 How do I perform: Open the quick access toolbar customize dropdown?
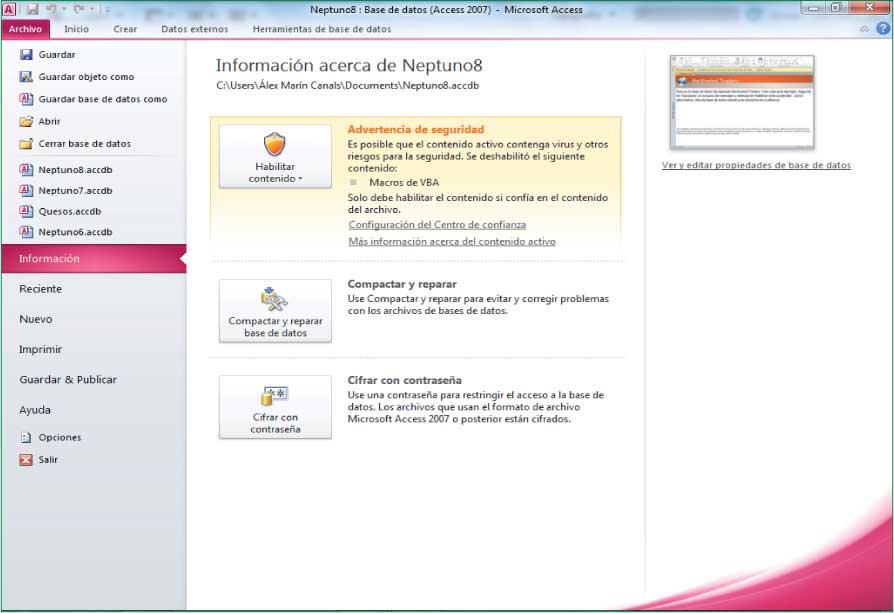pos(107,9)
